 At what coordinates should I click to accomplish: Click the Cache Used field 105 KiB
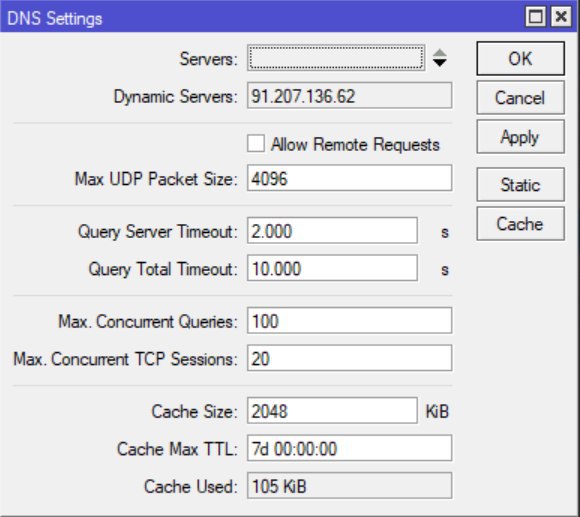[x=350, y=486]
